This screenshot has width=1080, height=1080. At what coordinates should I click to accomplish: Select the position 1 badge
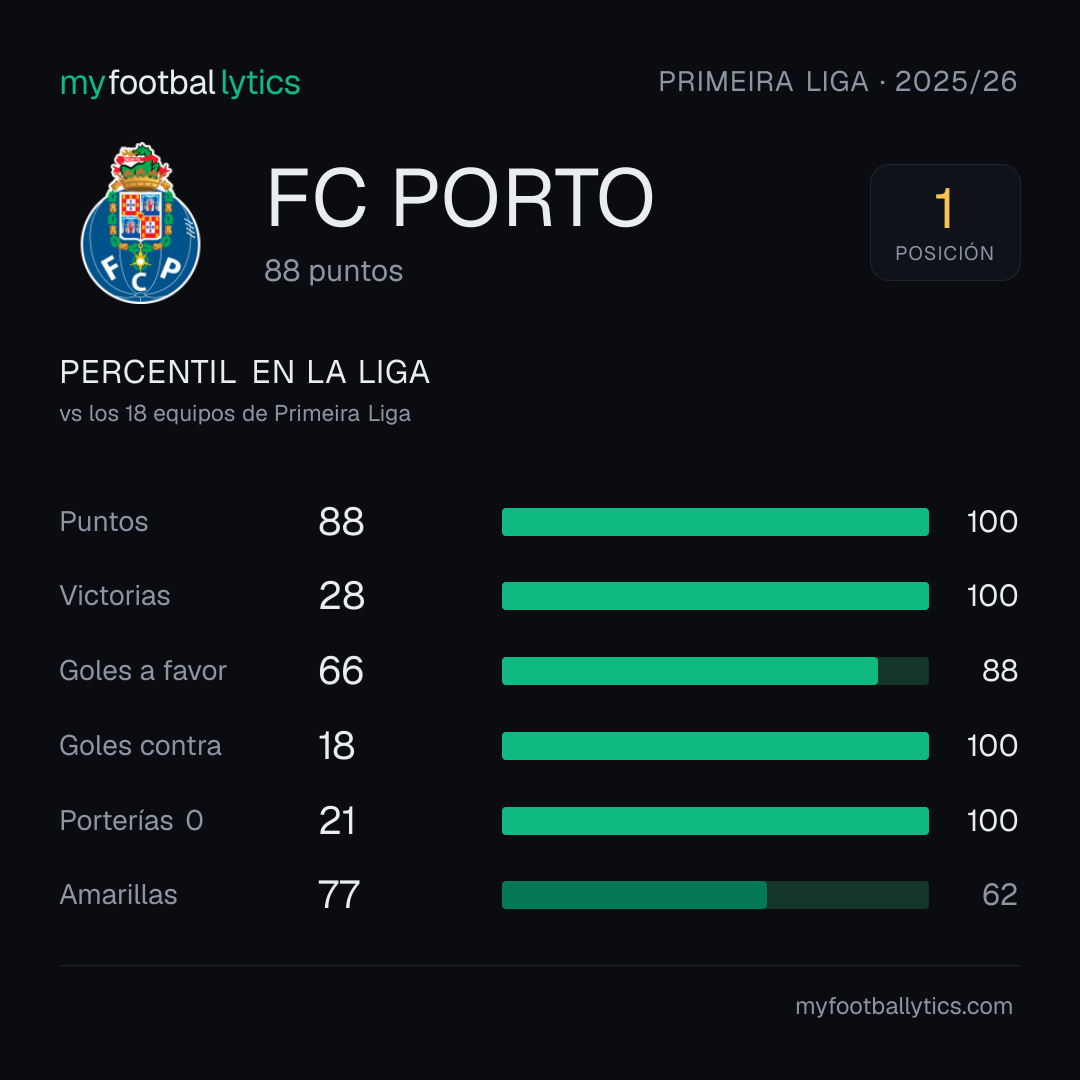(945, 222)
